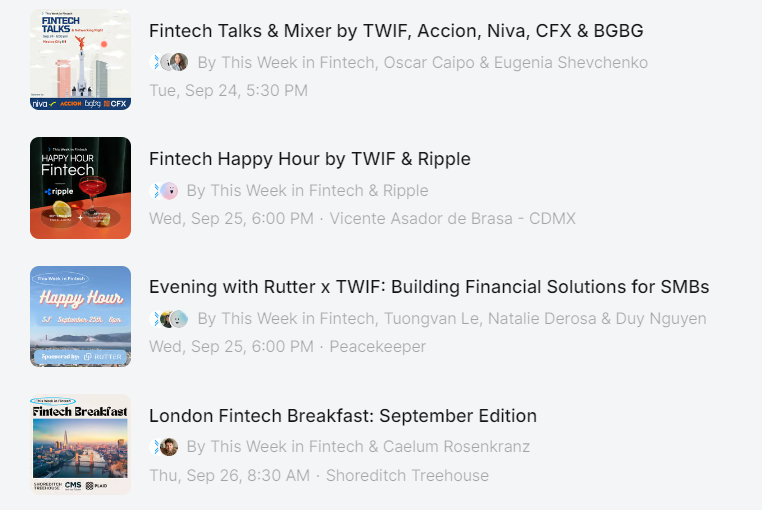Click the Shoreditch Treehouse venue text
This screenshot has width=762, height=510.
click(x=407, y=475)
